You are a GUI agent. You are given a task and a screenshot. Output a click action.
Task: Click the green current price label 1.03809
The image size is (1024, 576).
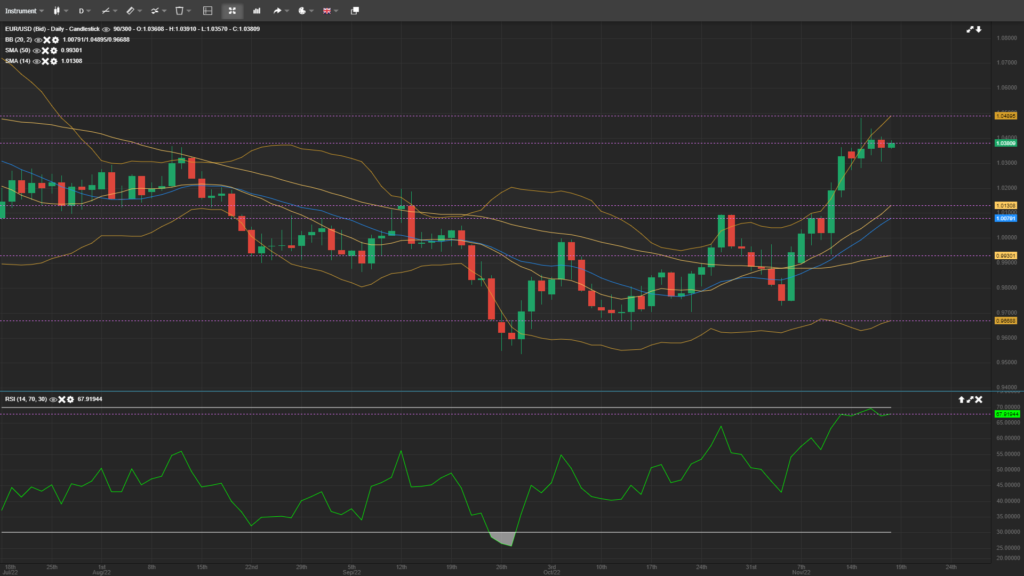[x=1006, y=143]
